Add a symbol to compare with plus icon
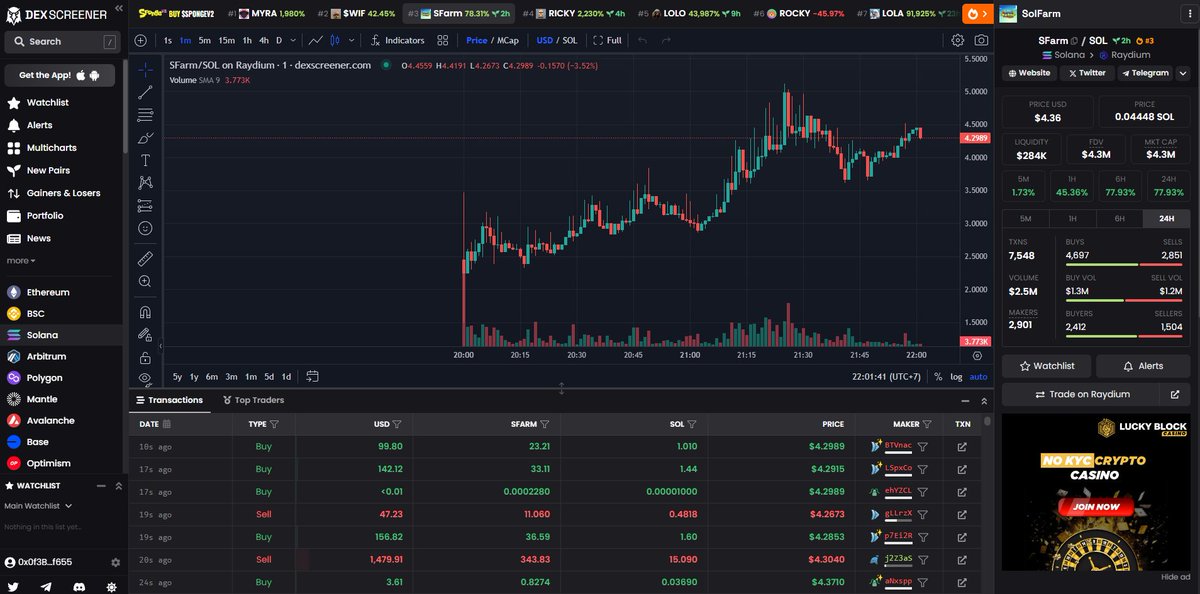 click(140, 41)
